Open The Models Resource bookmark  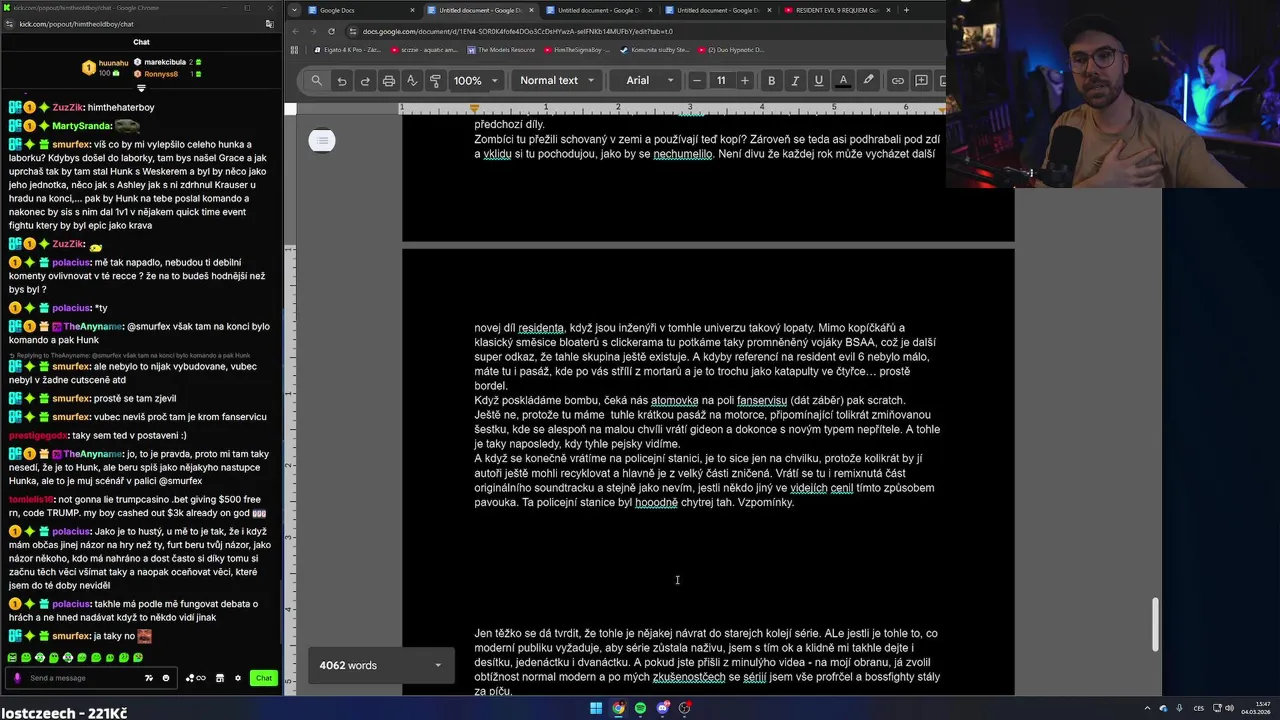(x=499, y=49)
